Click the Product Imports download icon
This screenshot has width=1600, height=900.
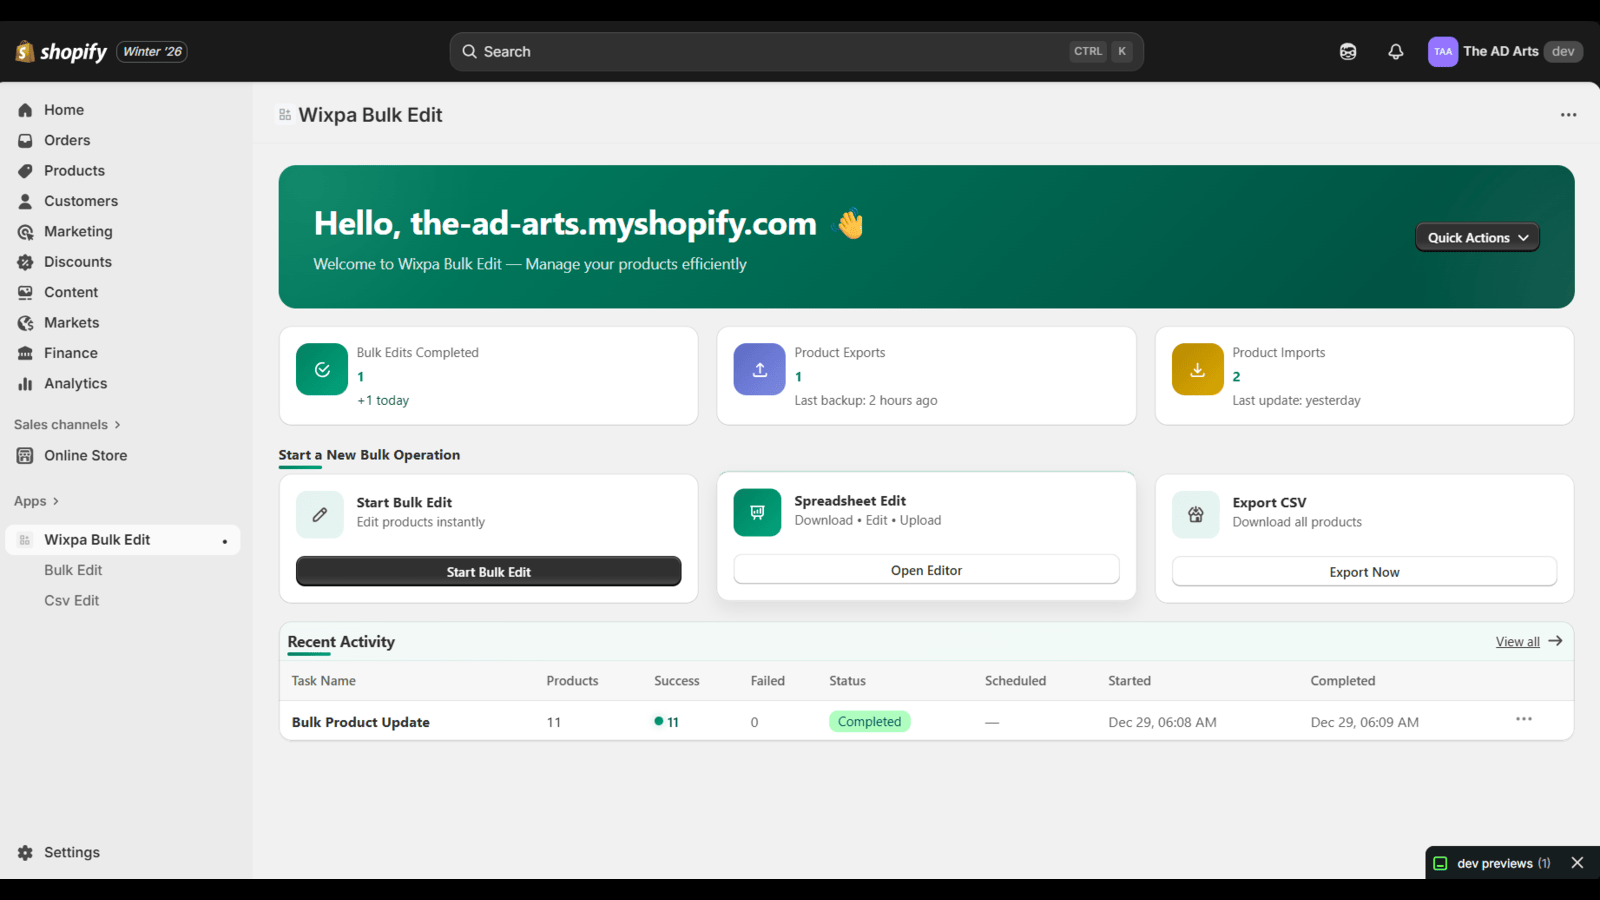pos(1198,369)
